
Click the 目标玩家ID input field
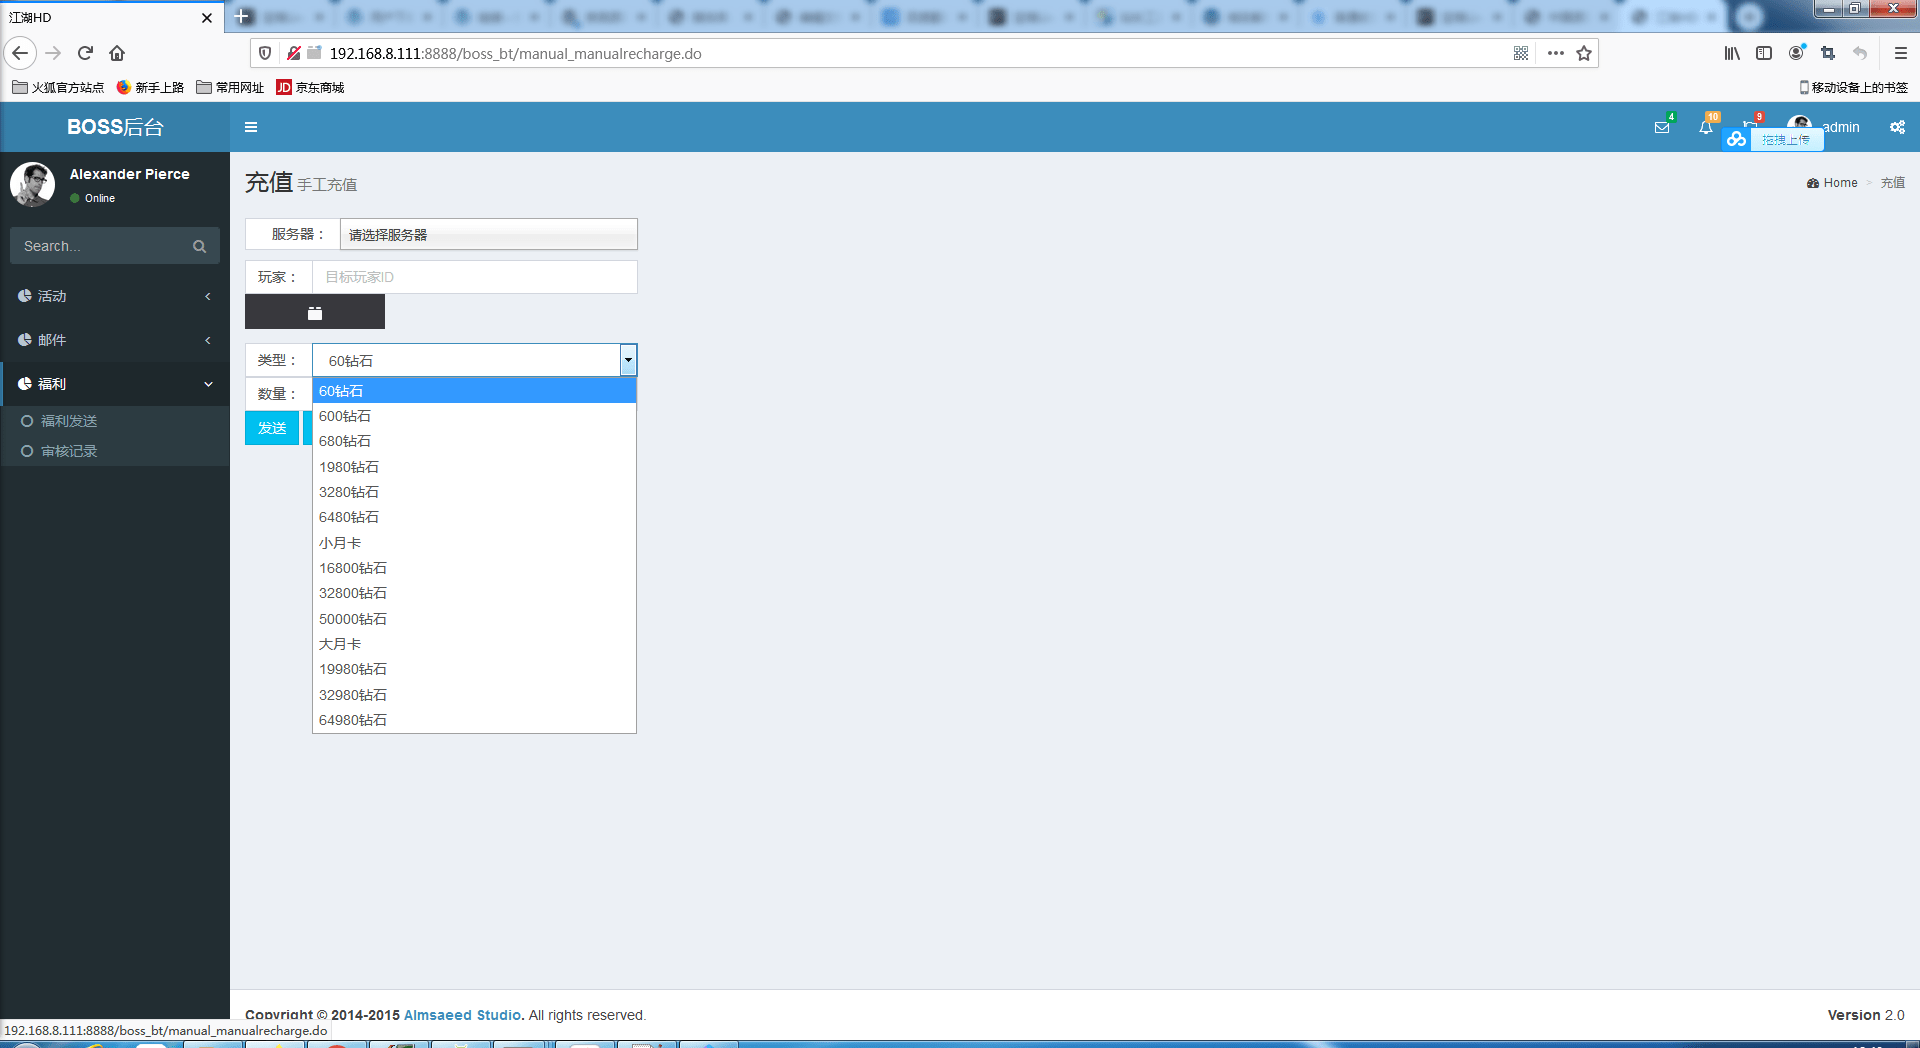[474, 277]
